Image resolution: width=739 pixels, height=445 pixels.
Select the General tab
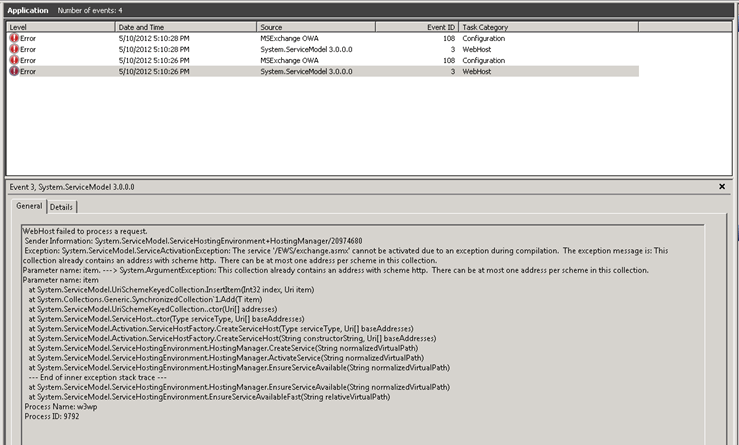(x=30, y=207)
